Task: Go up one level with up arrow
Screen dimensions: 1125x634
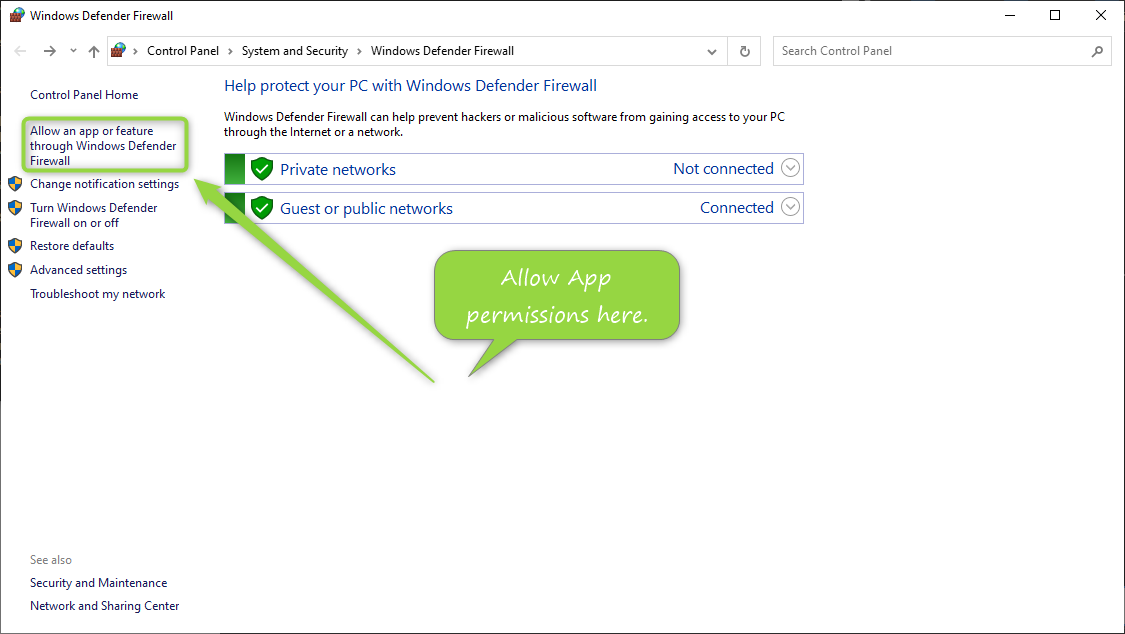Action: 94,51
